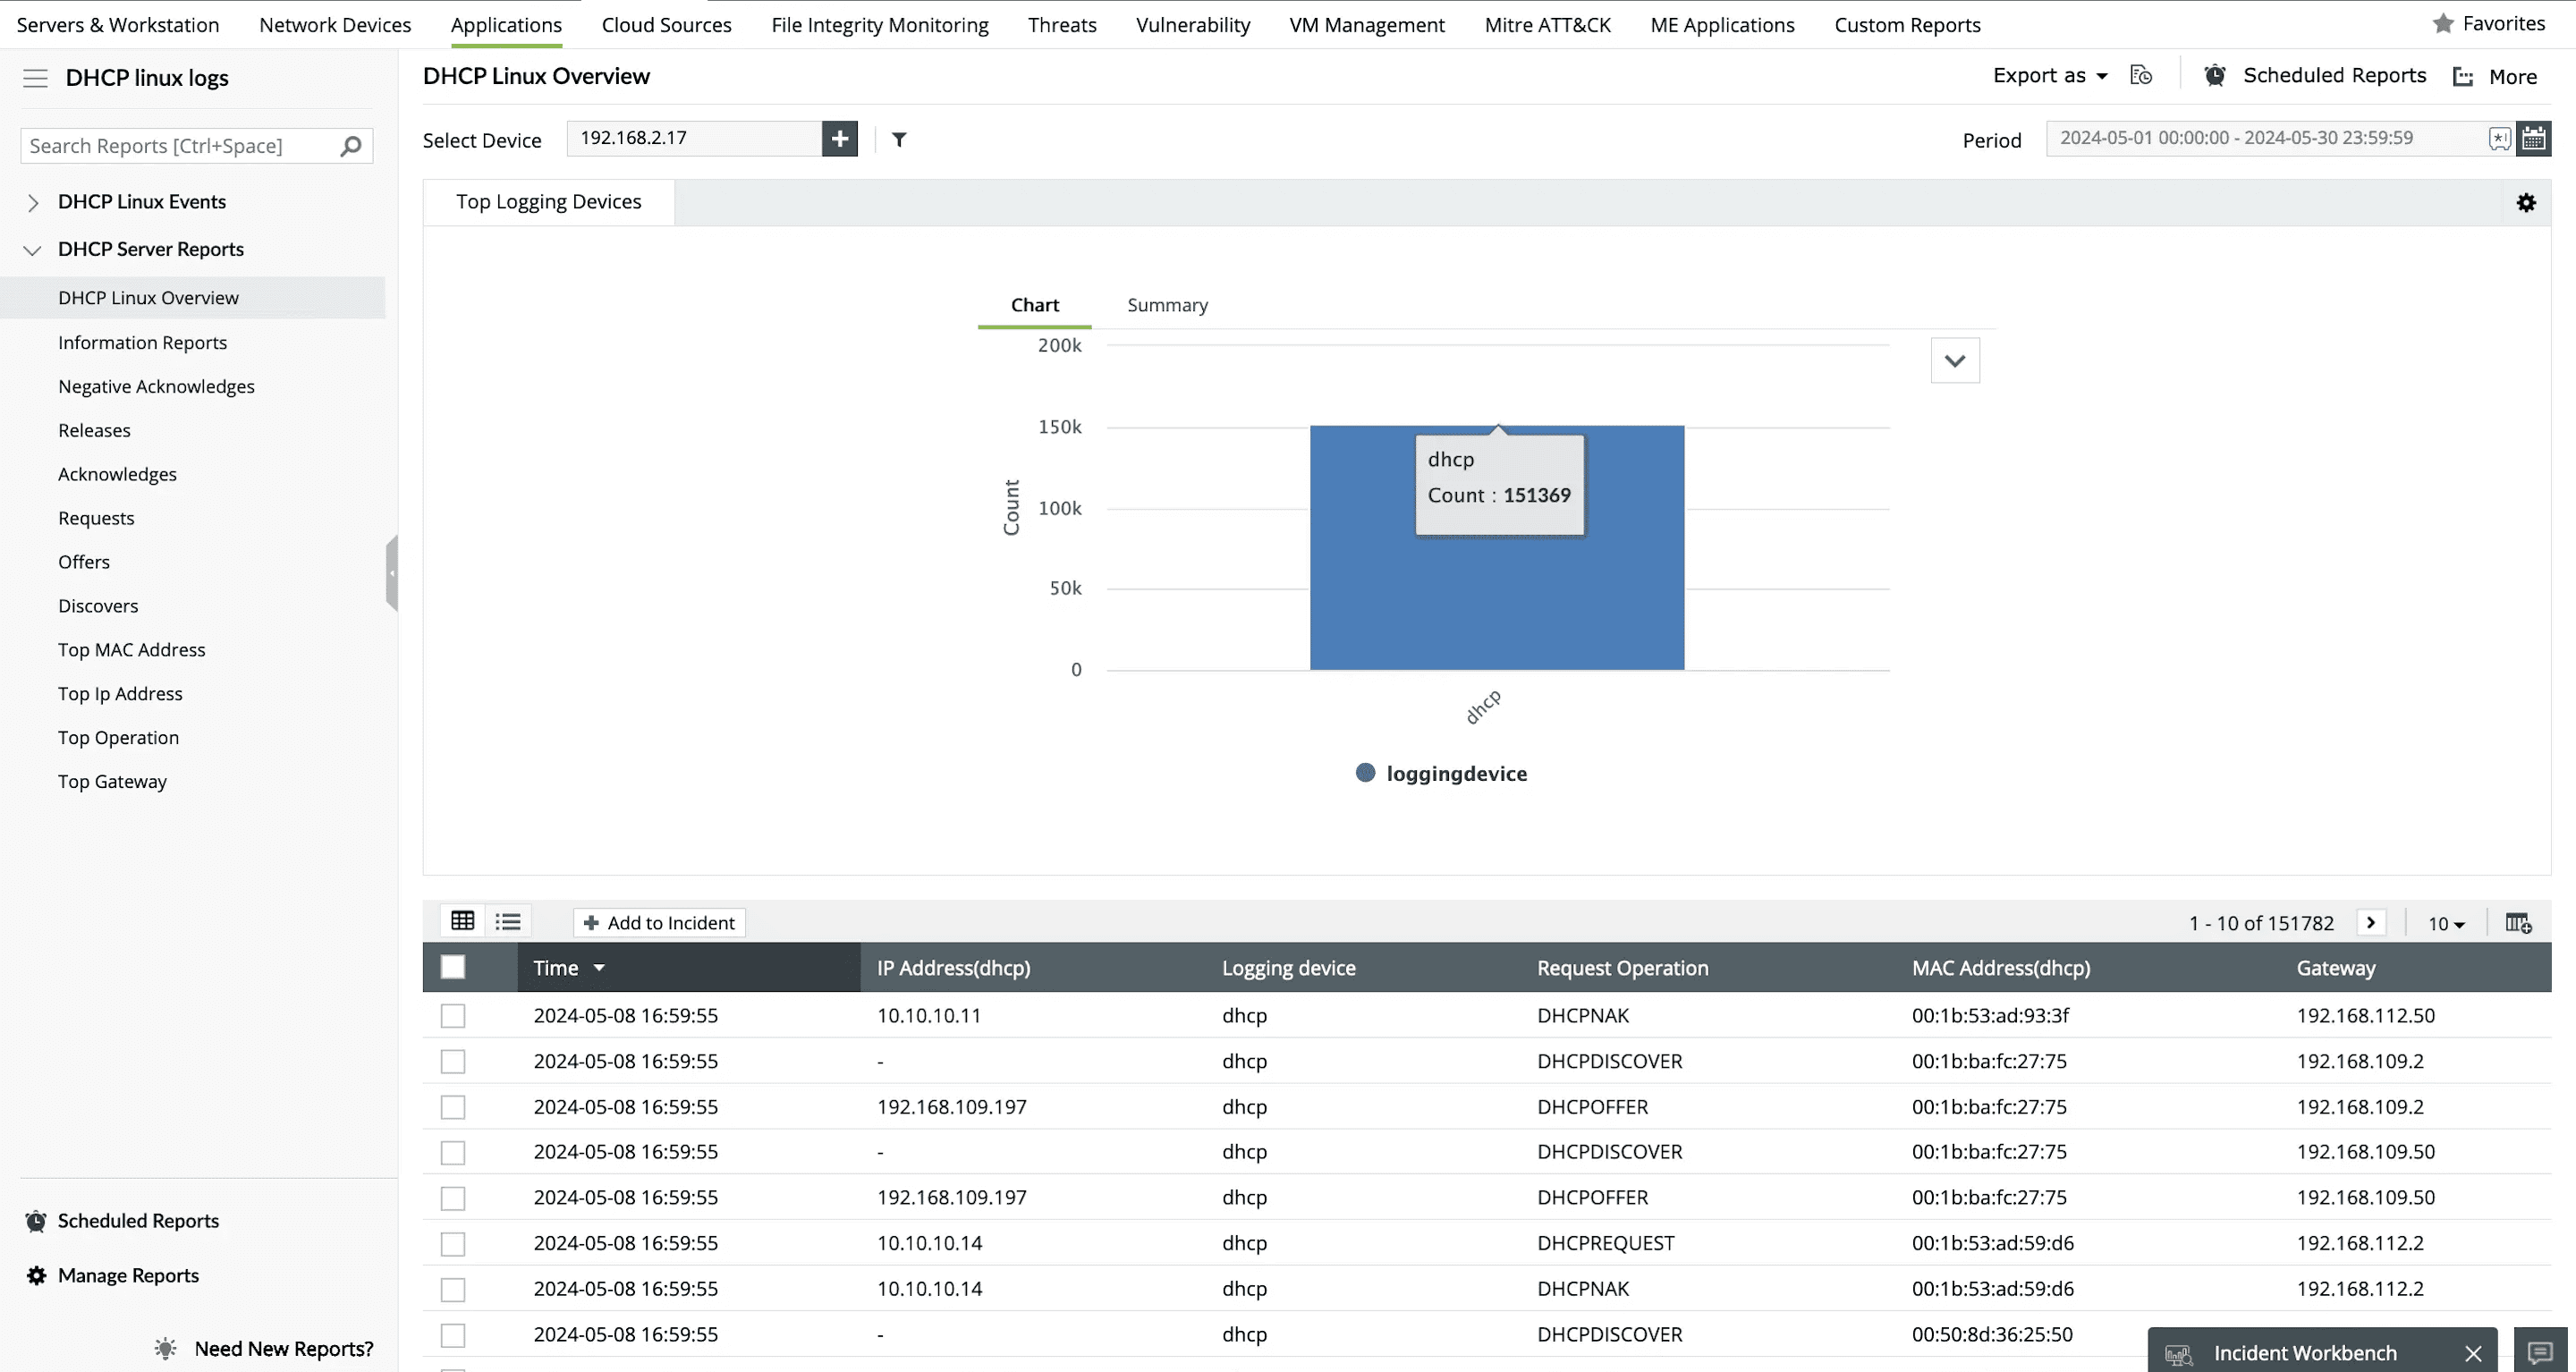The image size is (2576, 1372).
Task: Switch to grid table view icon
Action: pyautogui.click(x=462, y=921)
